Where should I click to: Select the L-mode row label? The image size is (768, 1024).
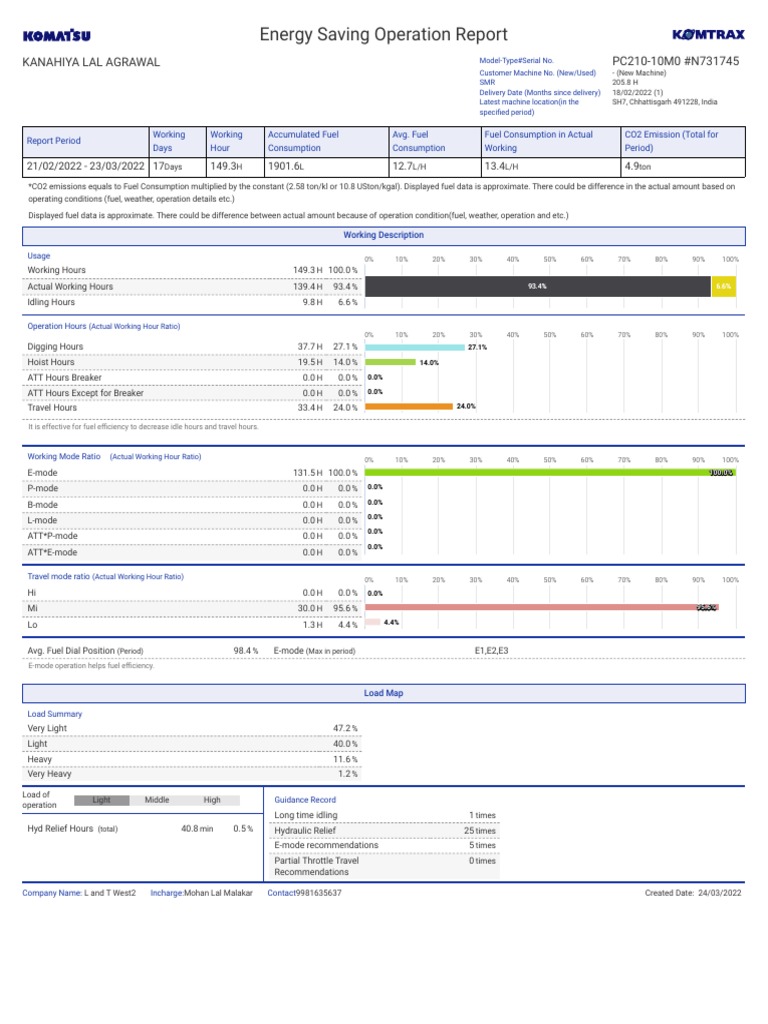coord(42,520)
